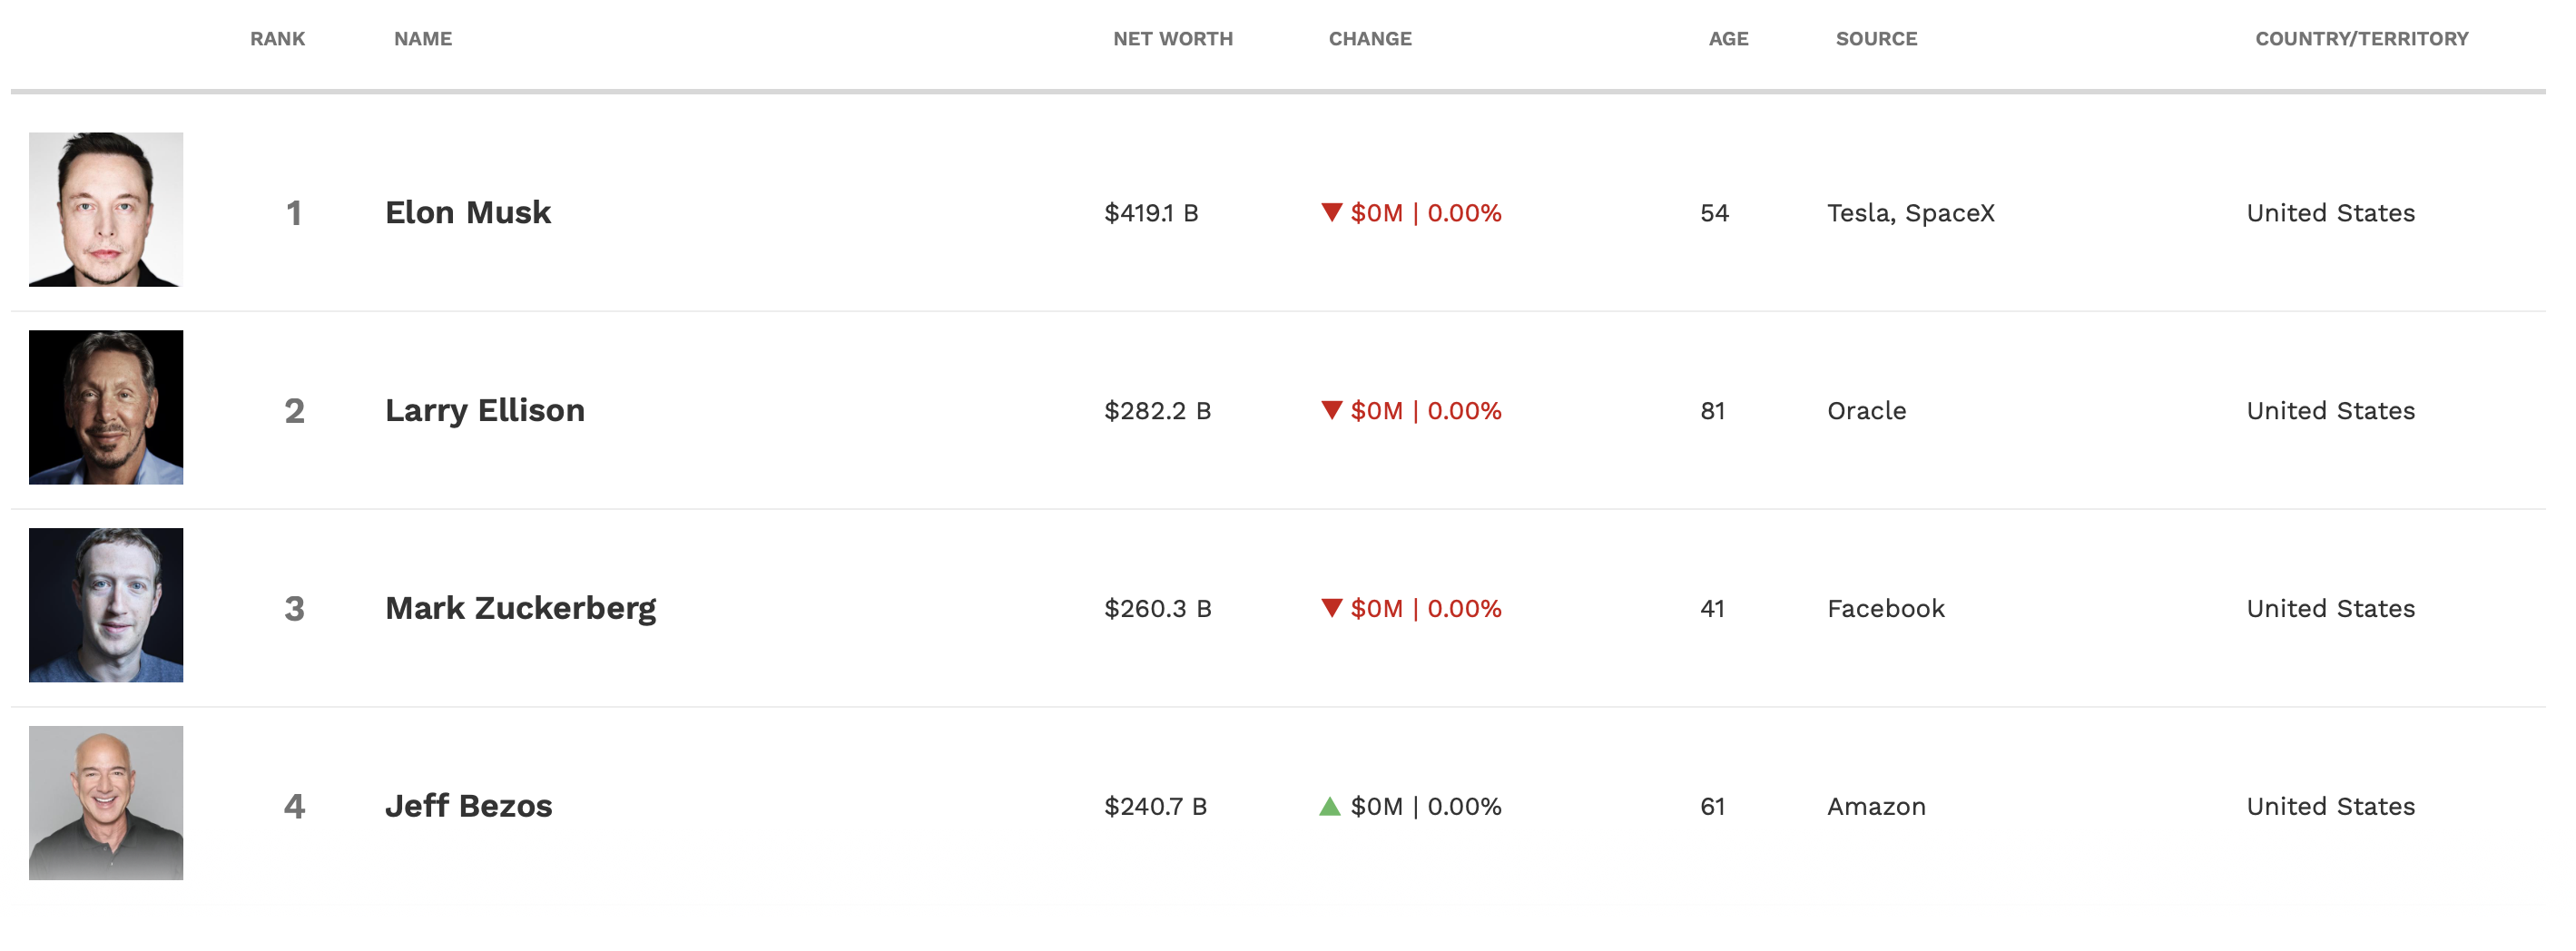Open the Jeff Bezos name link
Screen dimensions: 2576x951
tap(468, 807)
